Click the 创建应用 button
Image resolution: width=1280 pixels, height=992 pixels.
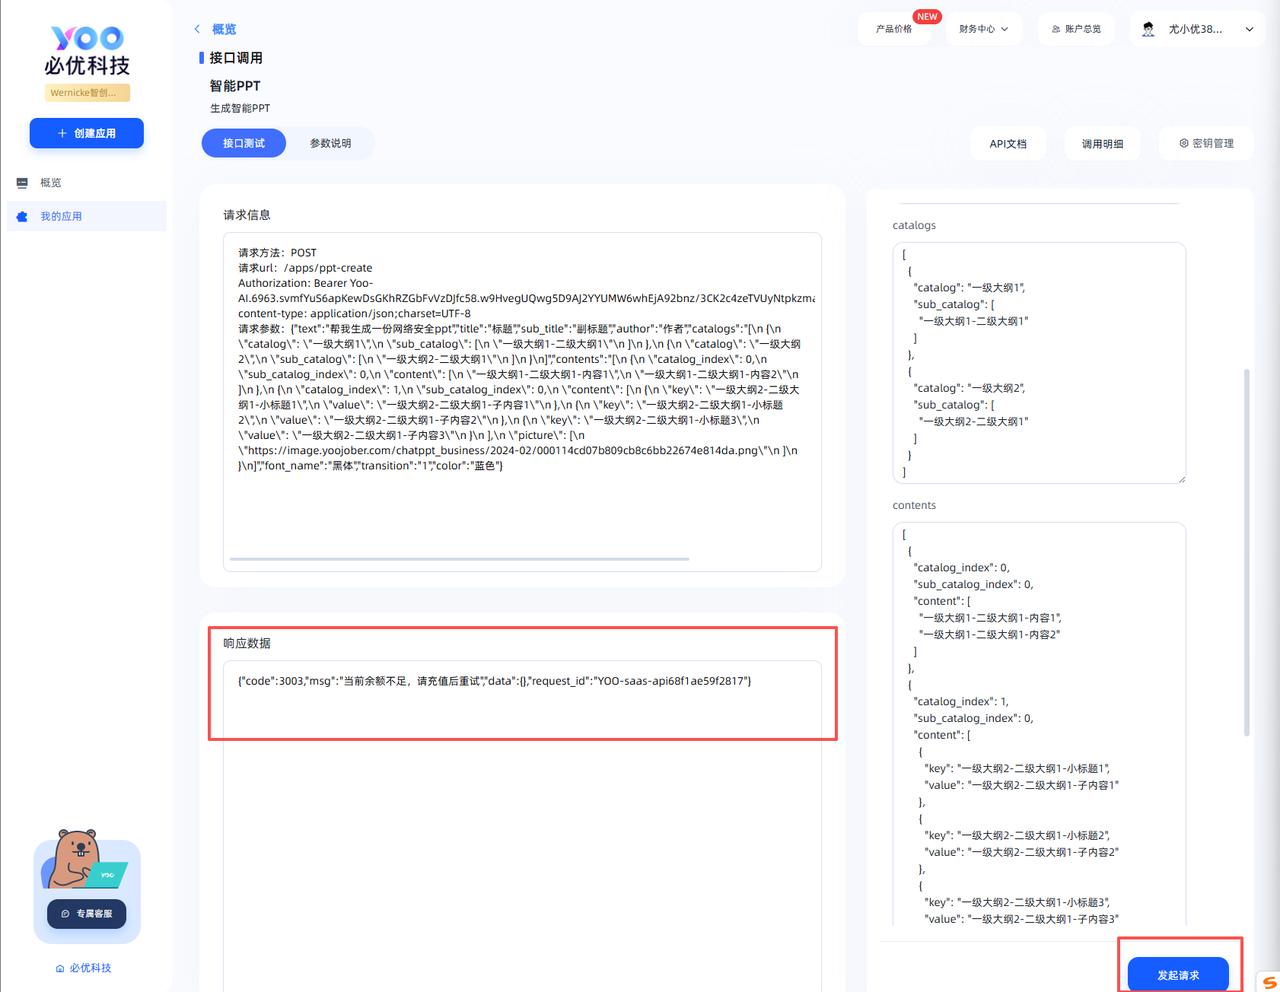point(87,133)
